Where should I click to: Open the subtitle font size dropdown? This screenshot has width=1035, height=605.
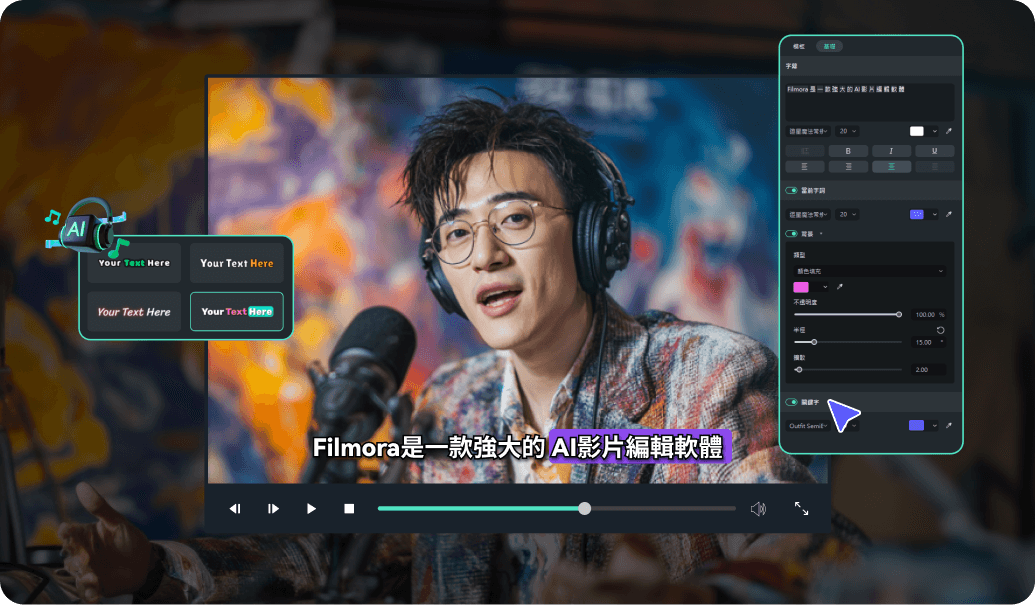click(x=848, y=131)
